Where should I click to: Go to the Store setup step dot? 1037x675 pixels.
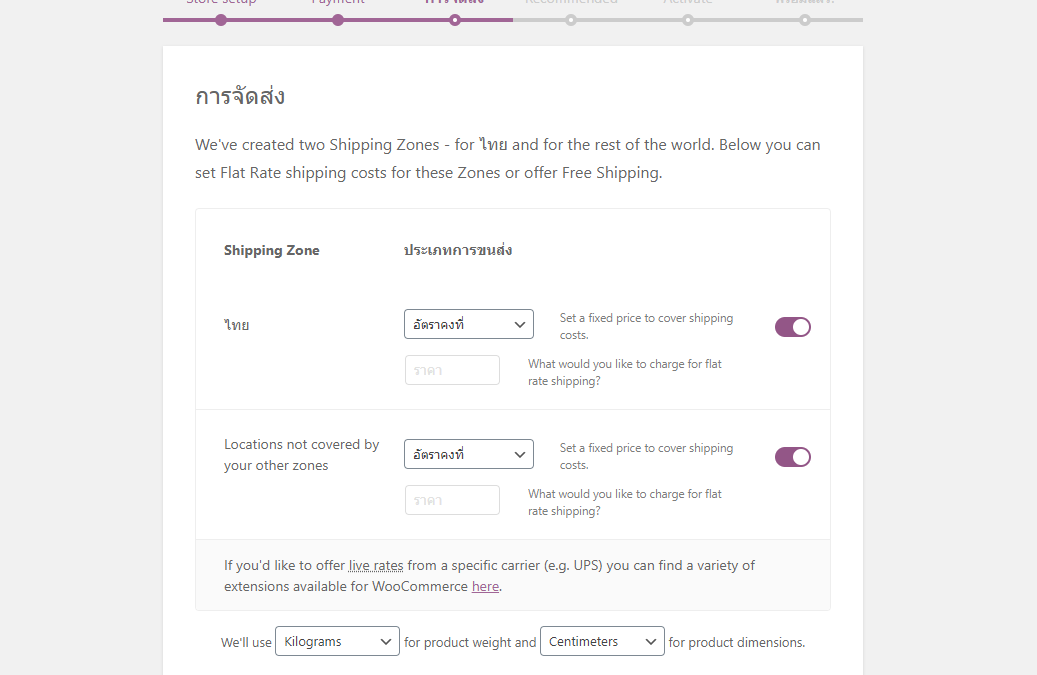pos(221,20)
